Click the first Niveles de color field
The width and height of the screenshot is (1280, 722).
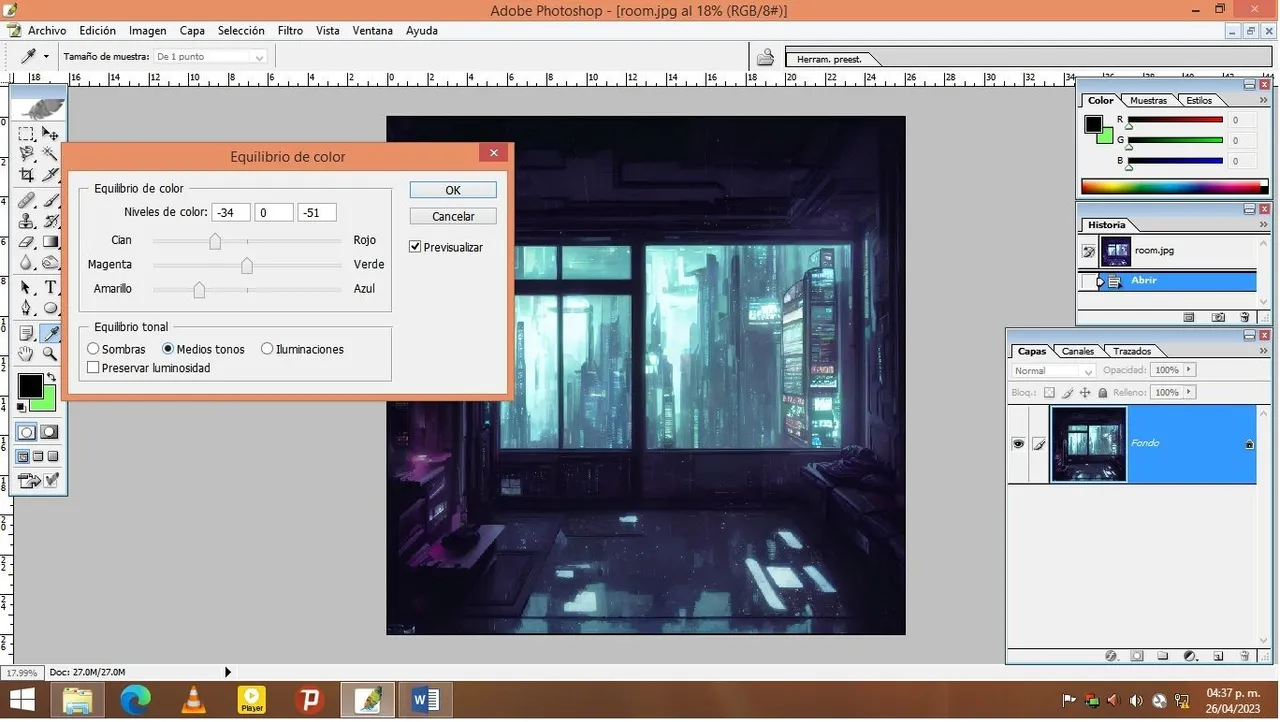pos(231,212)
